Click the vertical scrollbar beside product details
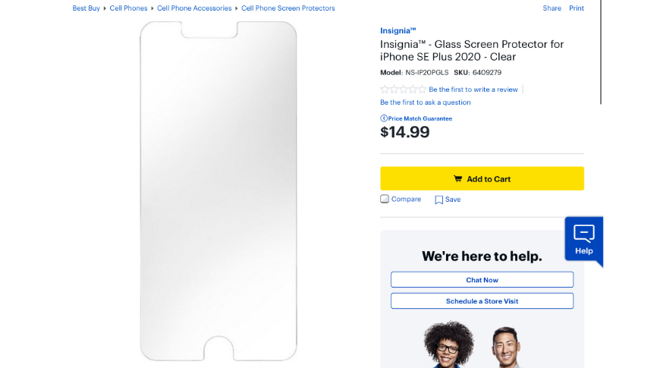This screenshot has width=660, height=368. tap(601, 52)
